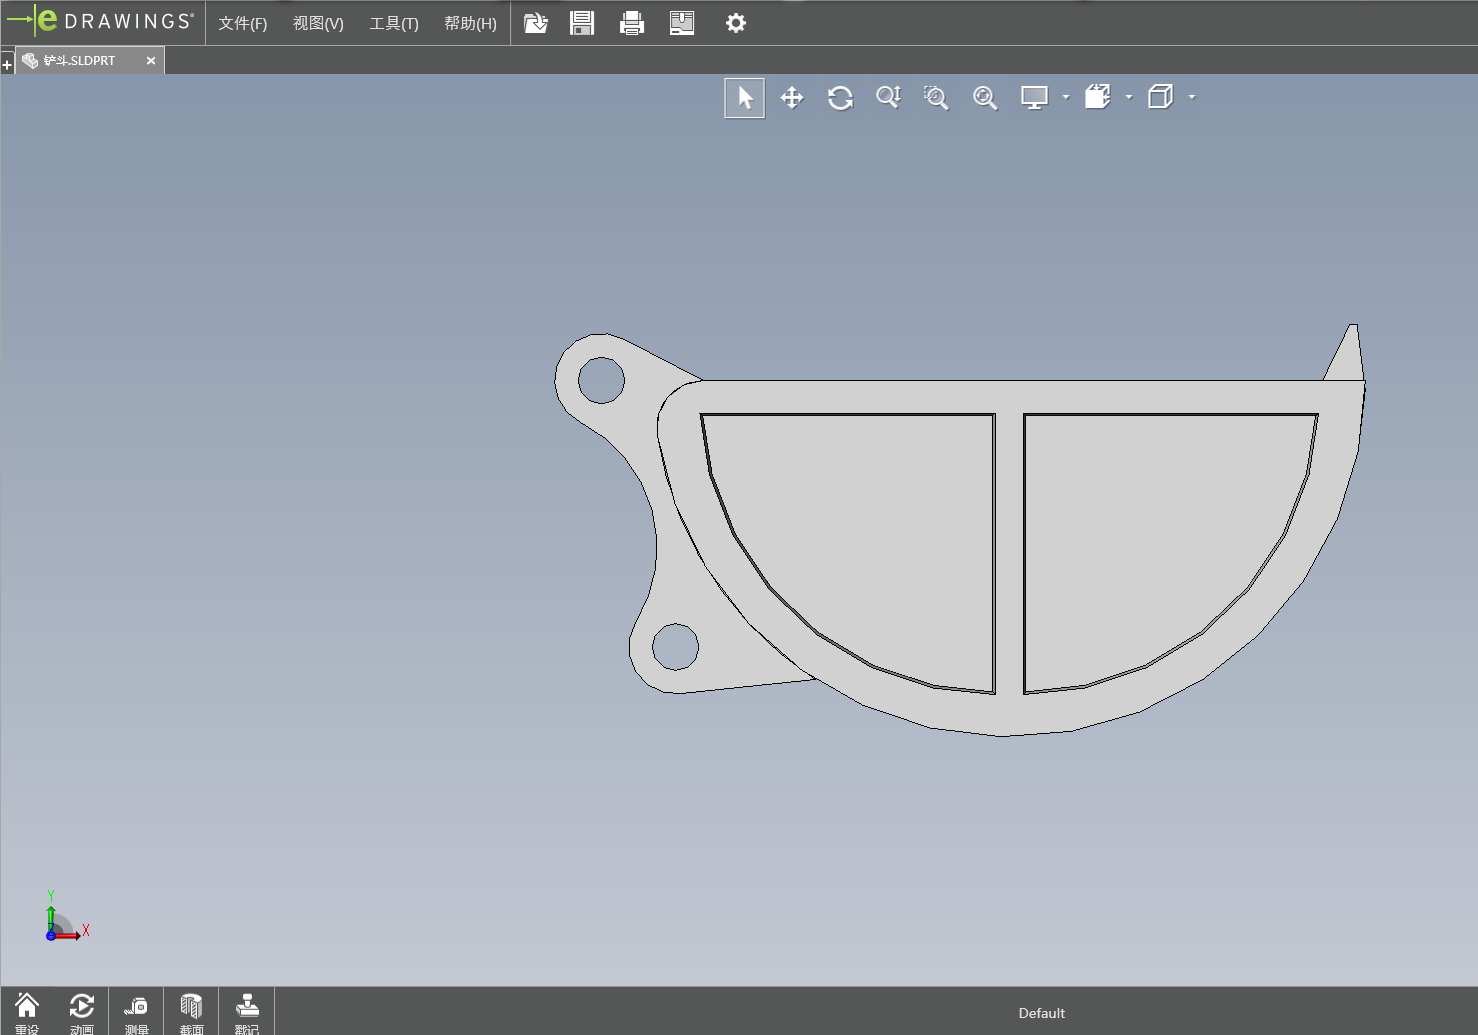Viewport: 1478px width, 1035px height.
Task: Click the Zoom to fit icon
Action: 985,98
